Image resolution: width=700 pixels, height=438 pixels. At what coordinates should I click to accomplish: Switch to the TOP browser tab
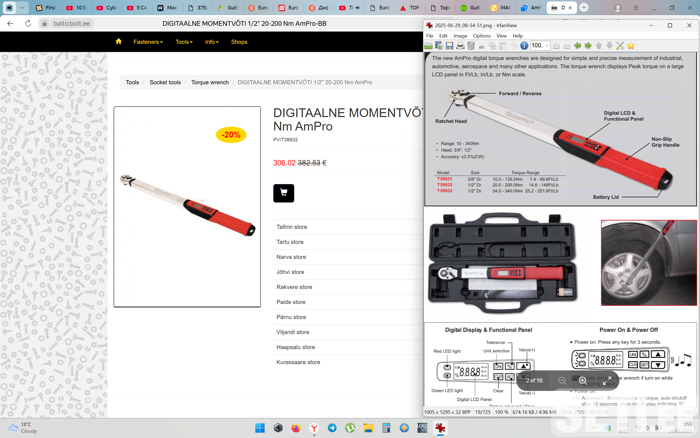click(x=409, y=8)
